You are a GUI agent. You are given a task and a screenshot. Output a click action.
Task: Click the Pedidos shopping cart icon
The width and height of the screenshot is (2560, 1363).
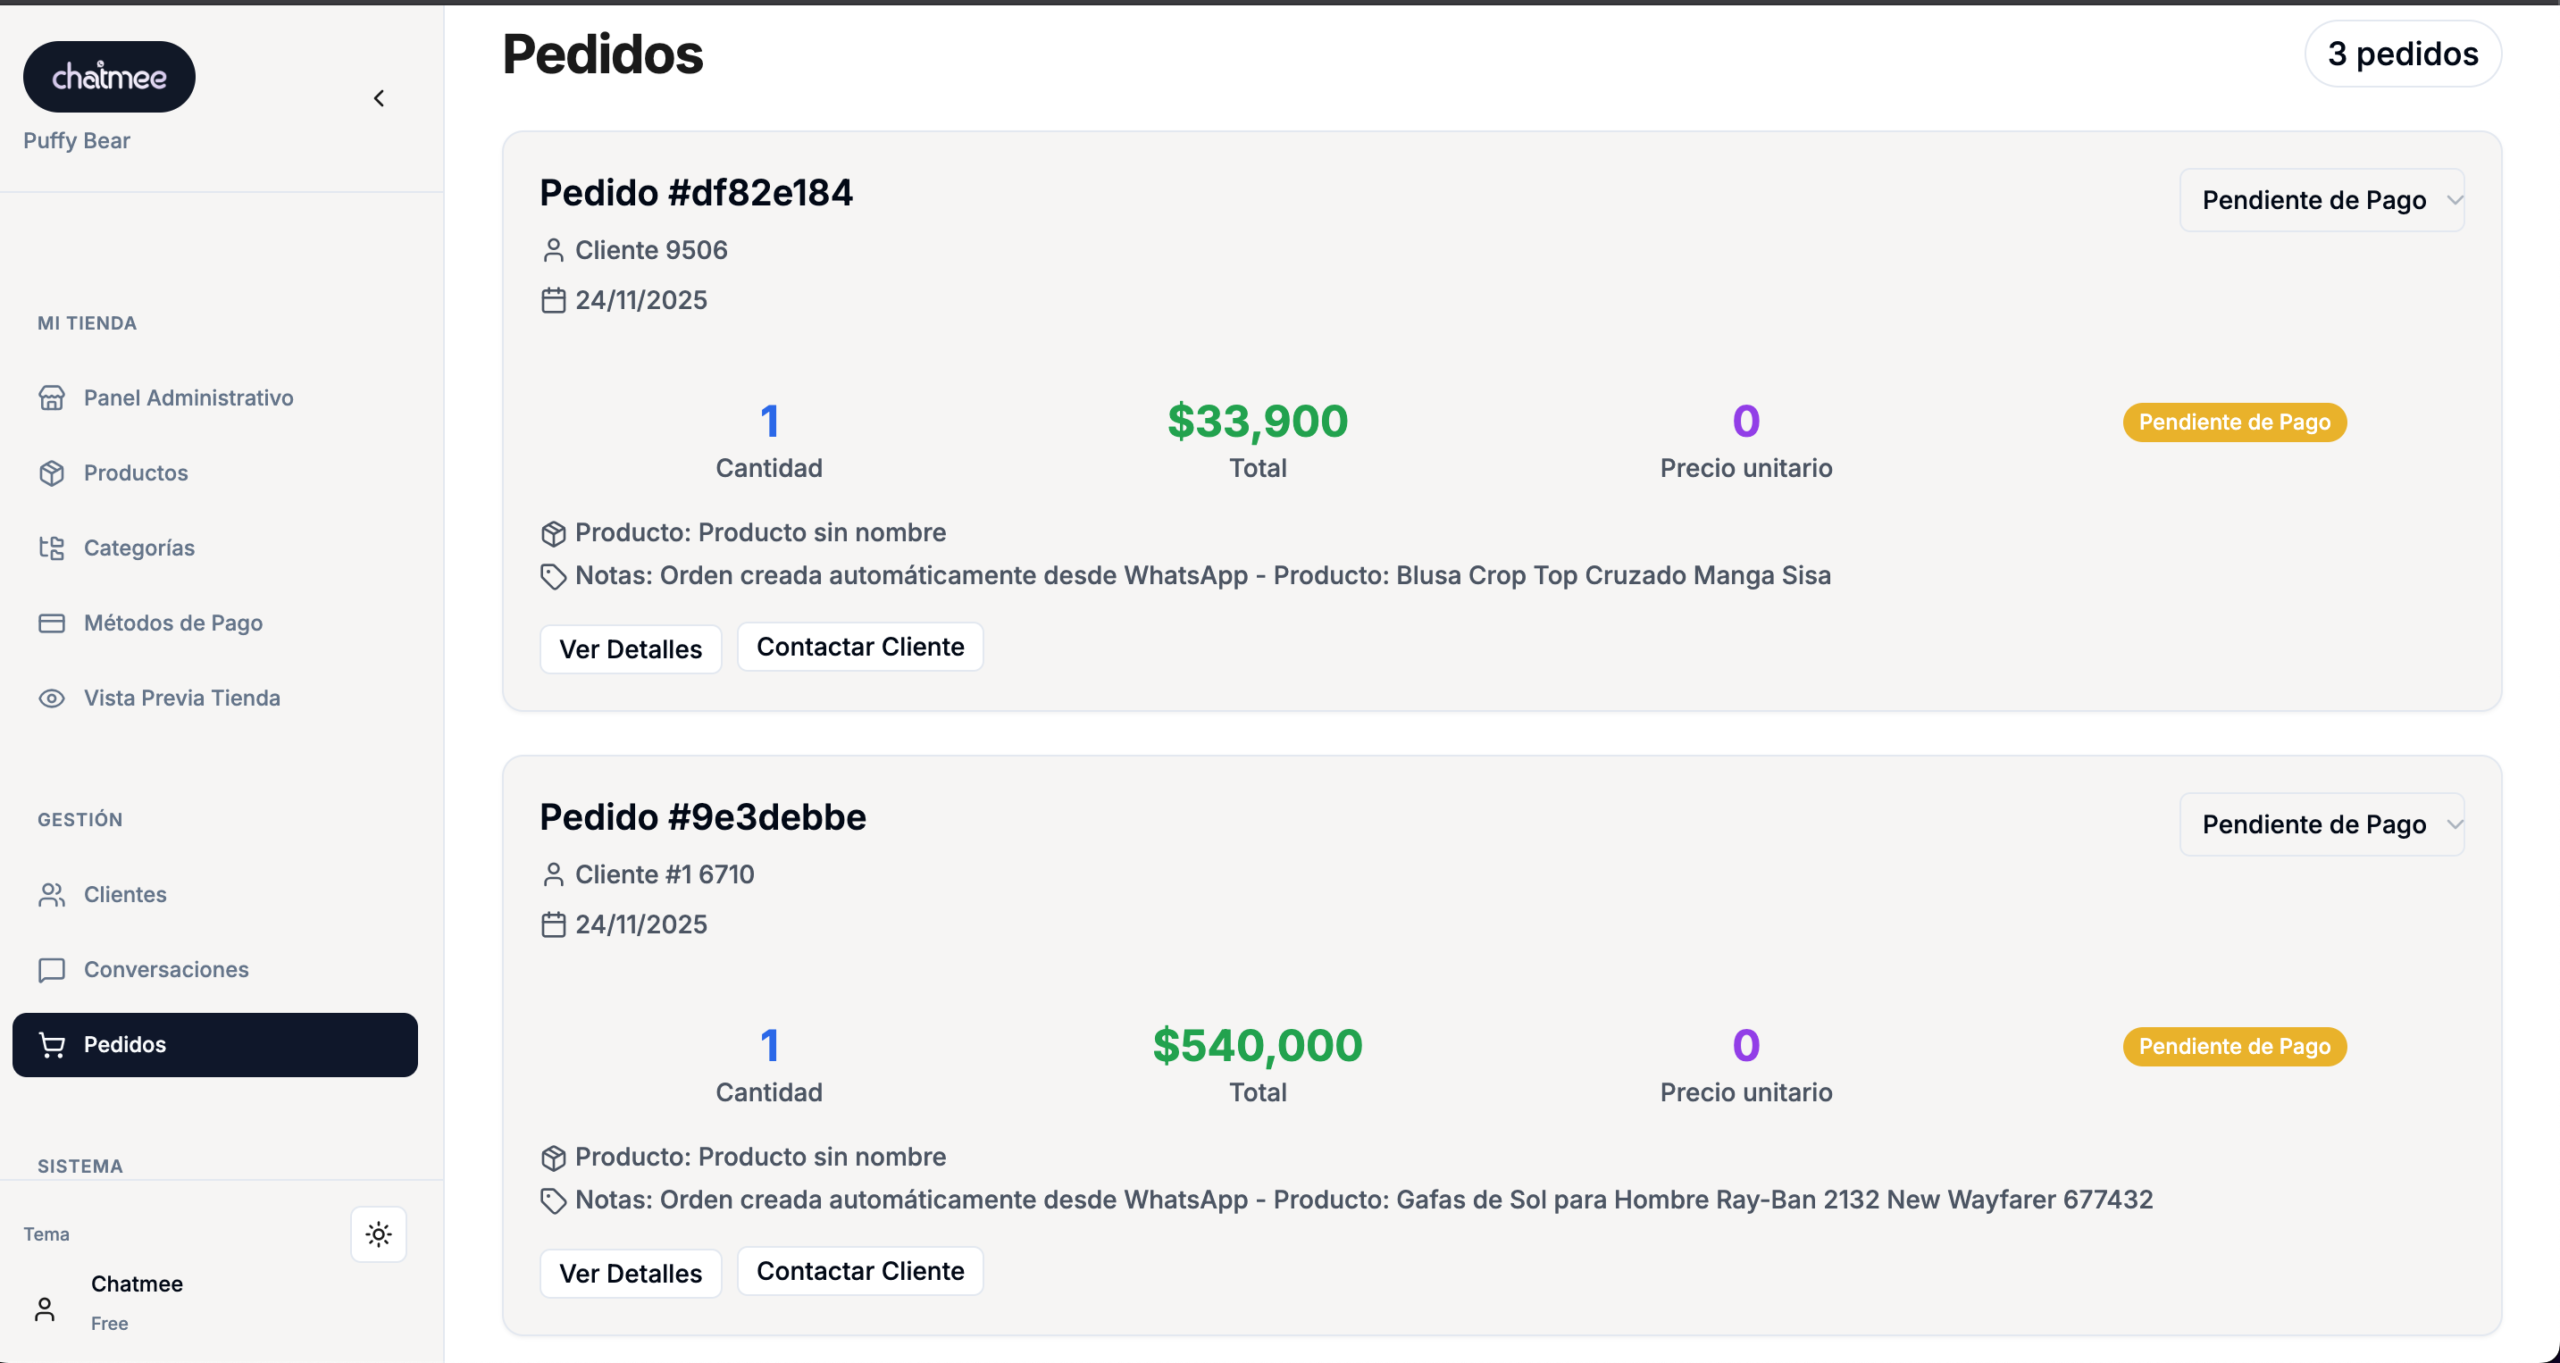pos(52,1045)
